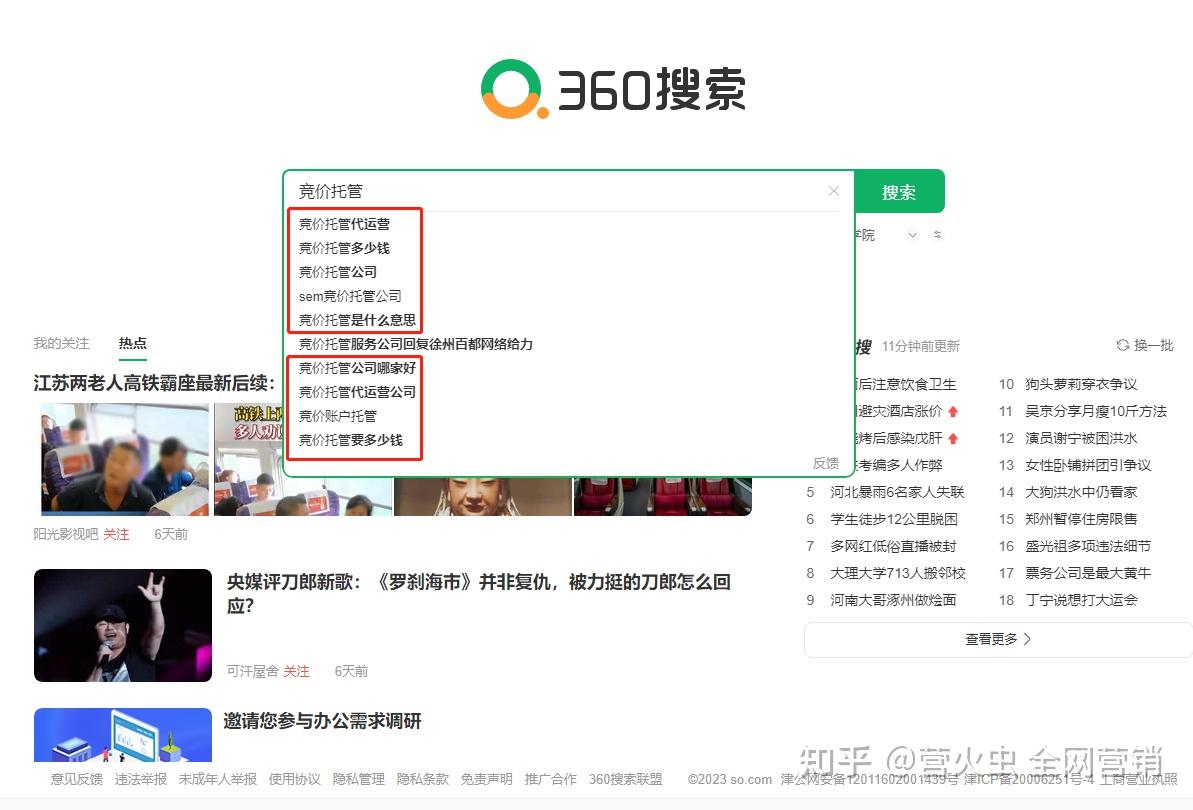Open hot item 郑州暂停住房限售
The width and height of the screenshot is (1193, 810).
pyautogui.click(x=1080, y=519)
